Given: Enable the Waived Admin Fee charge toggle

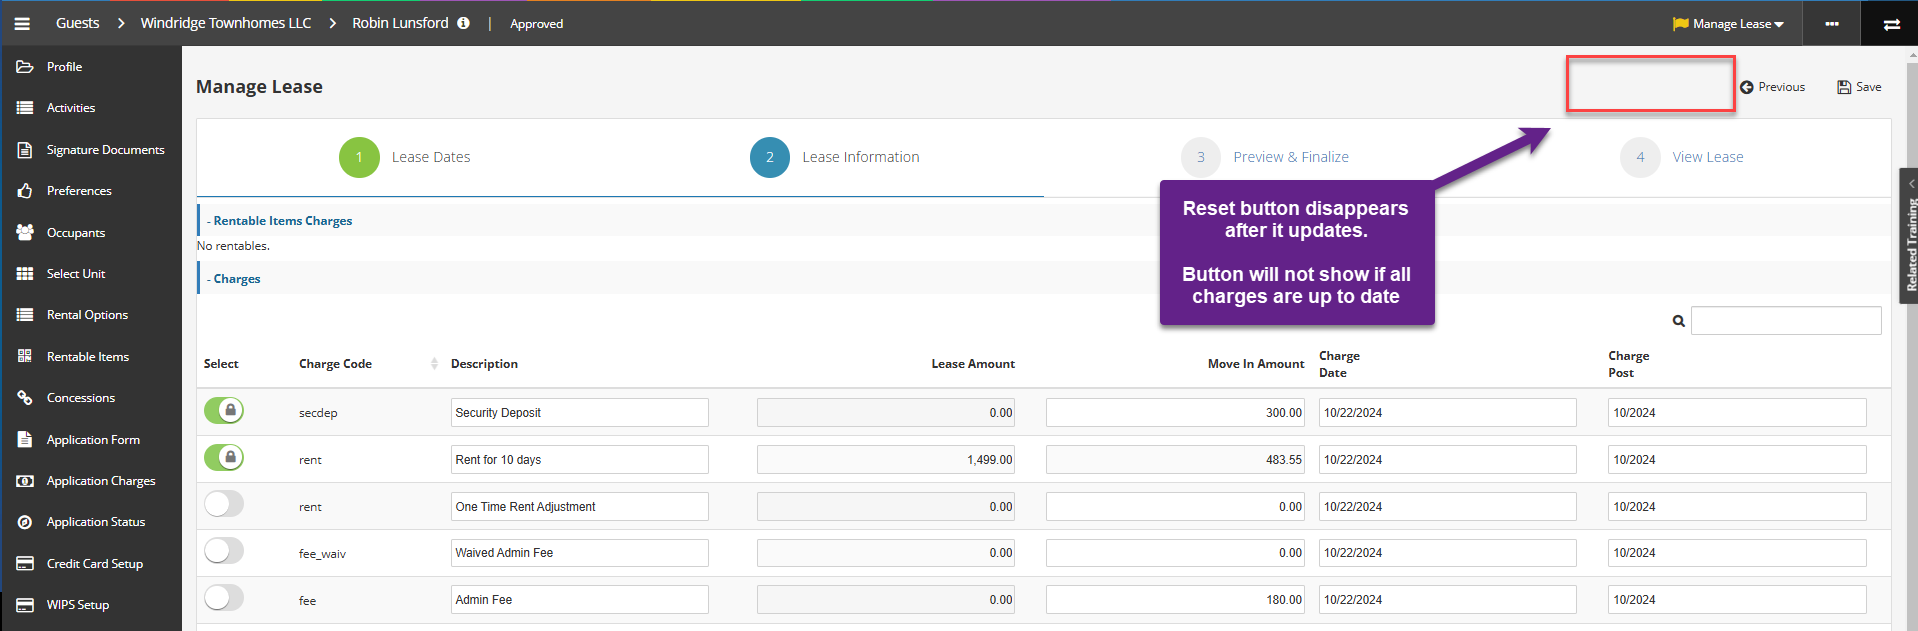Looking at the screenshot, I should click(224, 551).
